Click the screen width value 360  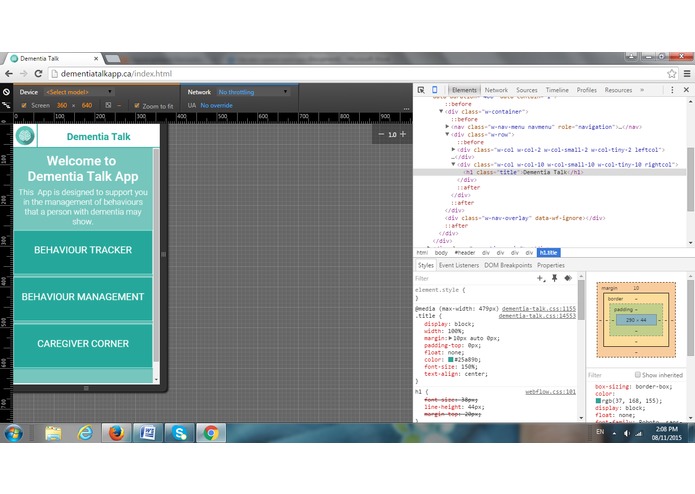(x=62, y=105)
